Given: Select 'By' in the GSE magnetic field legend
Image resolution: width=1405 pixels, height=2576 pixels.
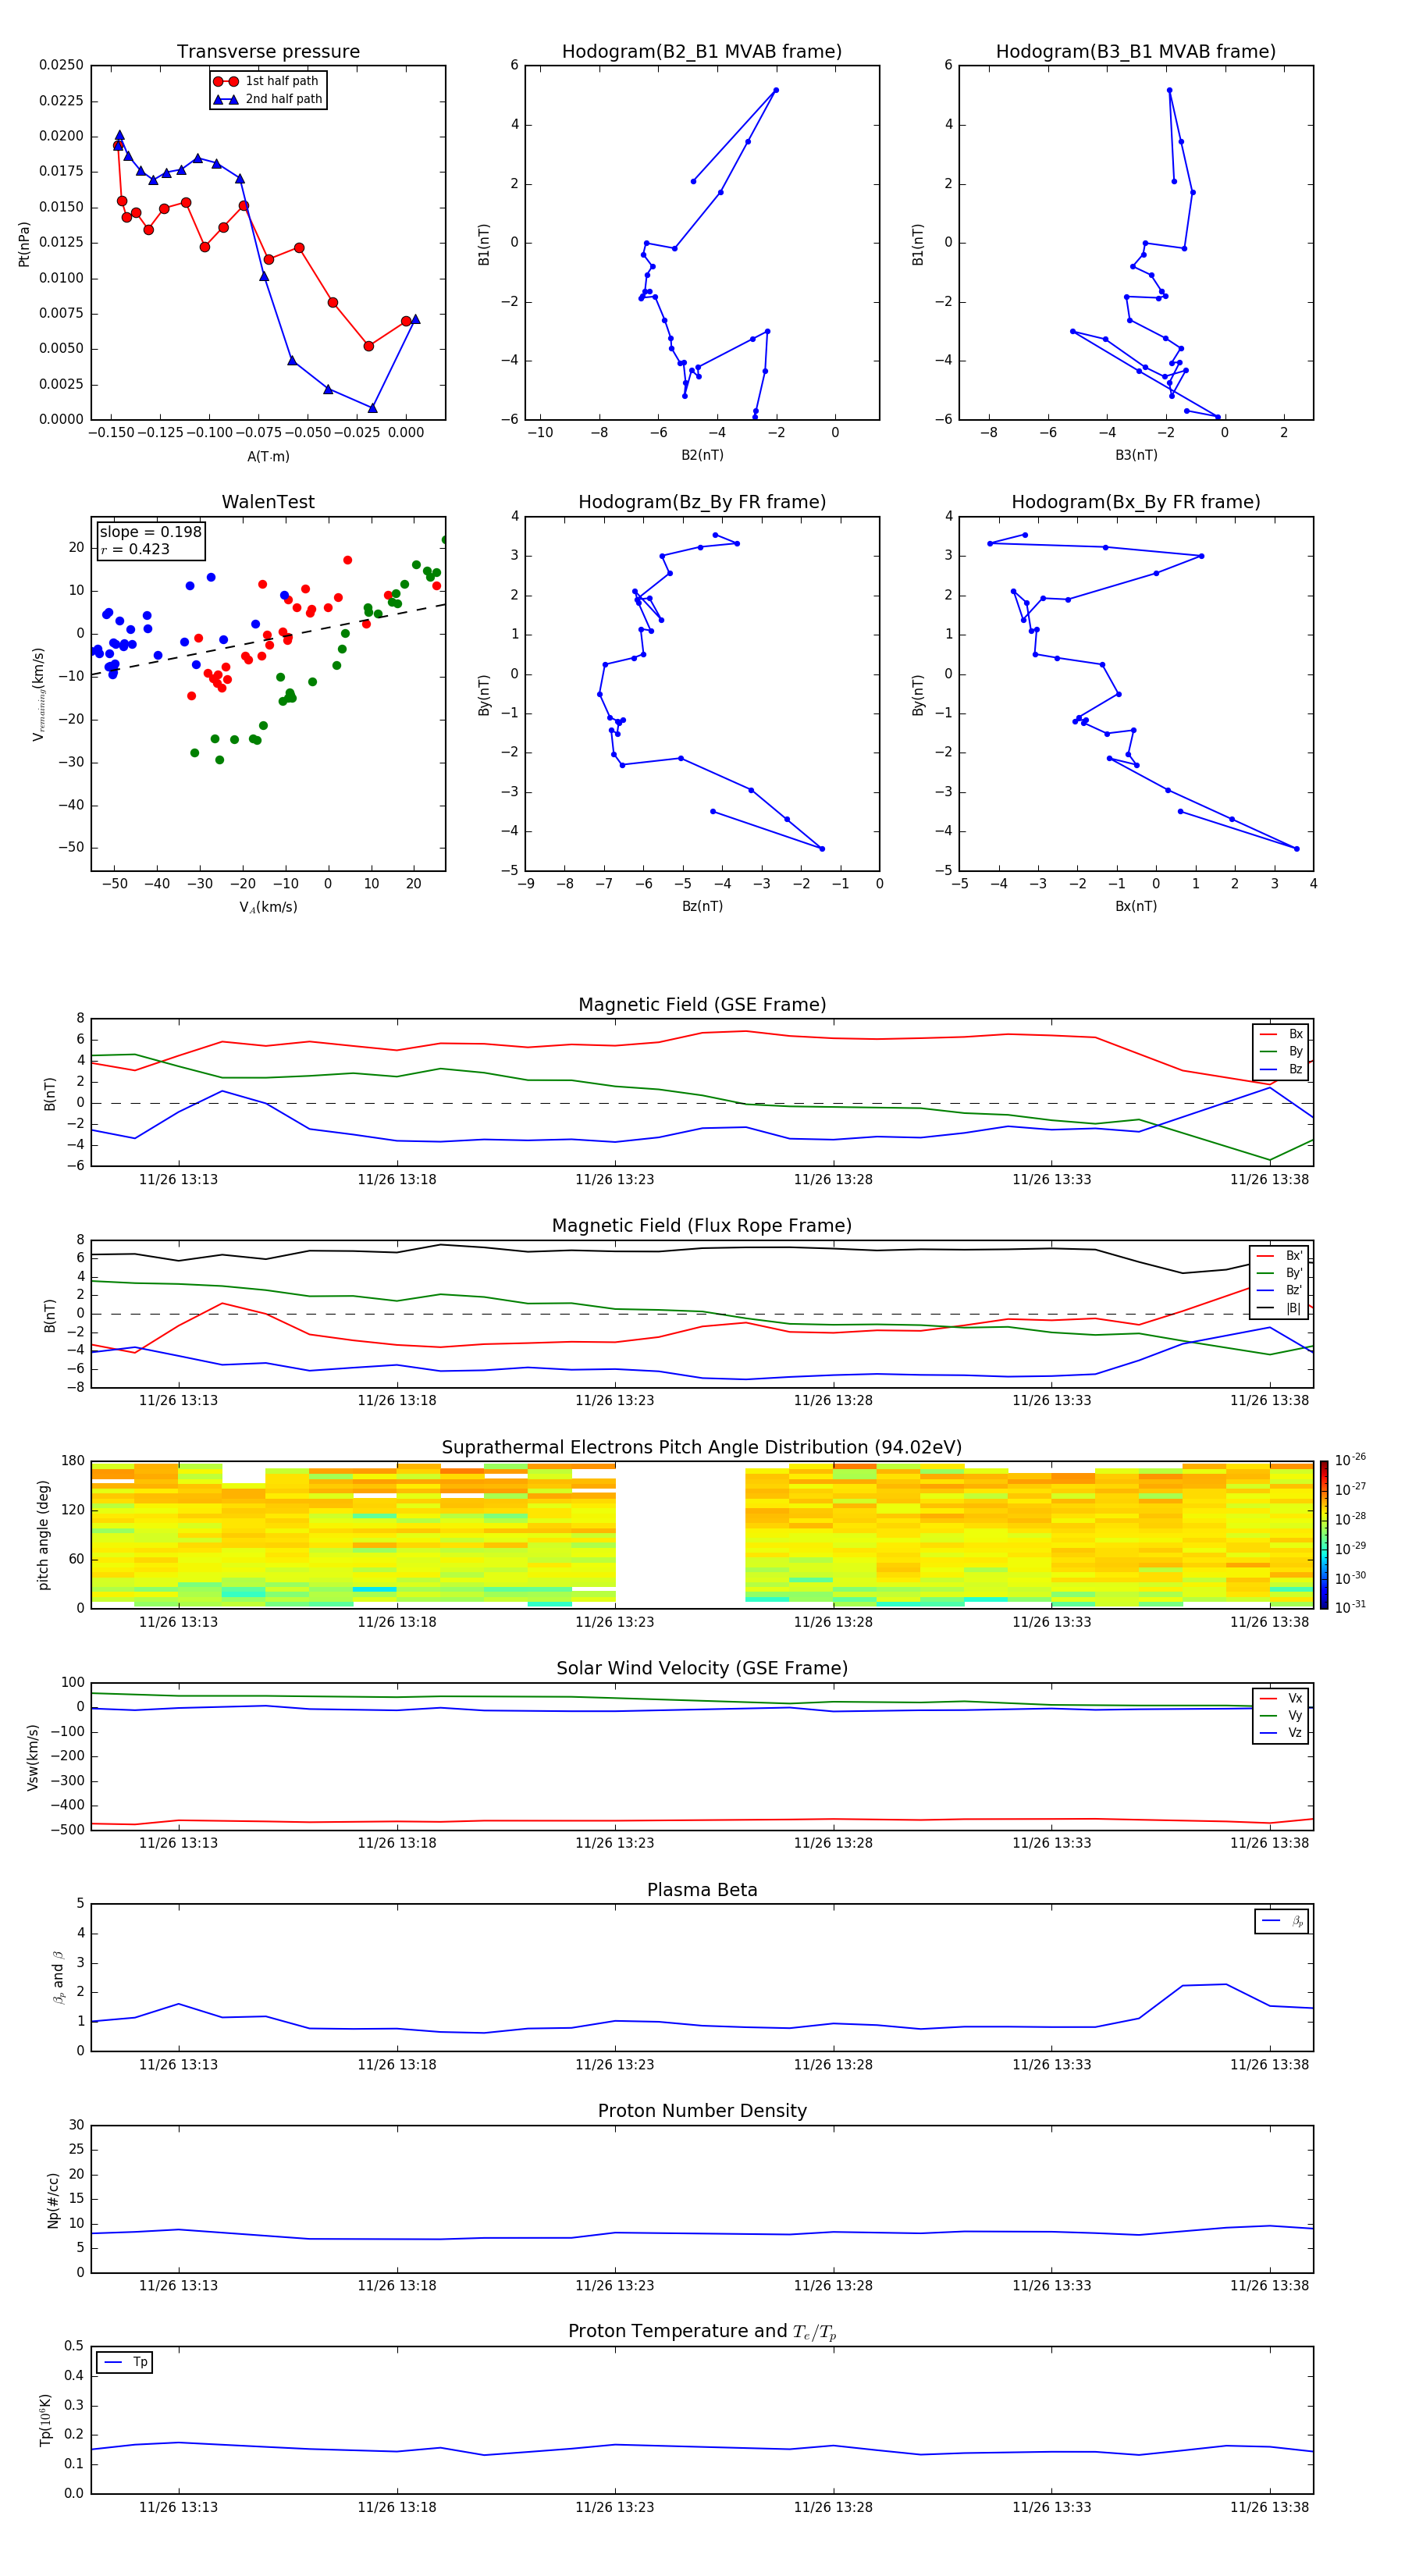Looking at the screenshot, I should click(x=1281, y=1052).
